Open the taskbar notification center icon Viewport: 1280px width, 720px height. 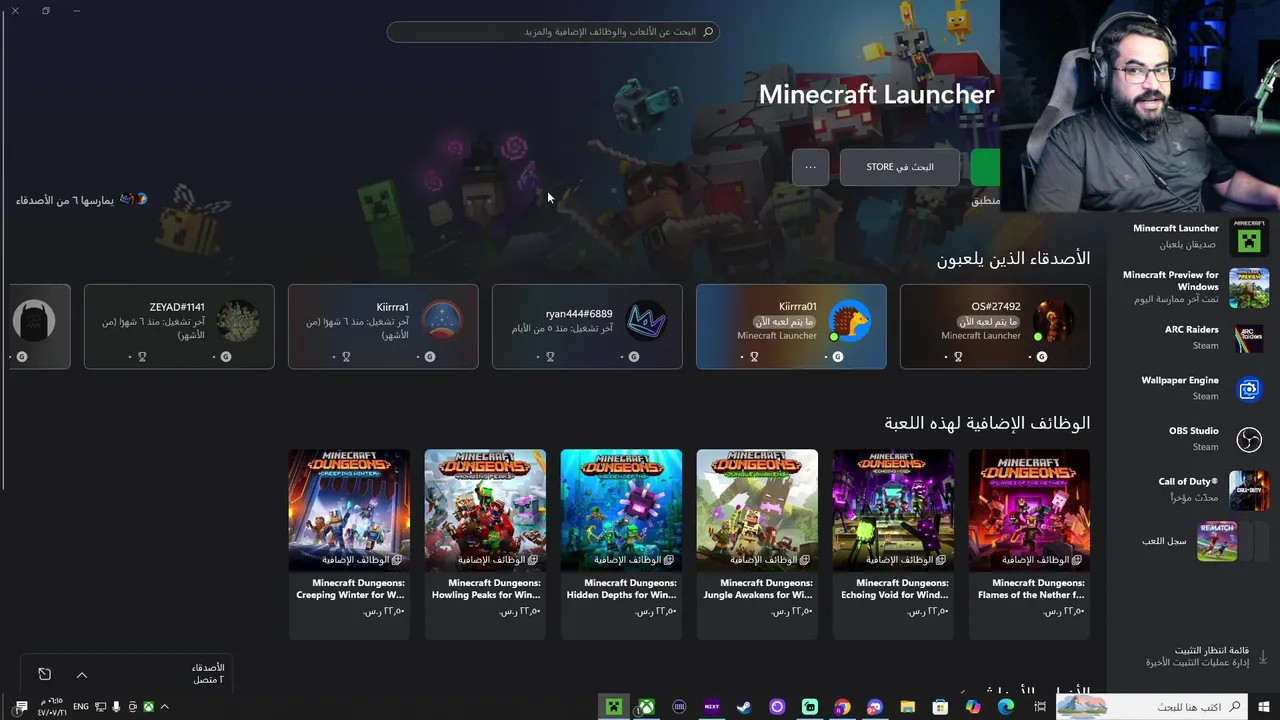pyautogui.click(x=21, y=707)
